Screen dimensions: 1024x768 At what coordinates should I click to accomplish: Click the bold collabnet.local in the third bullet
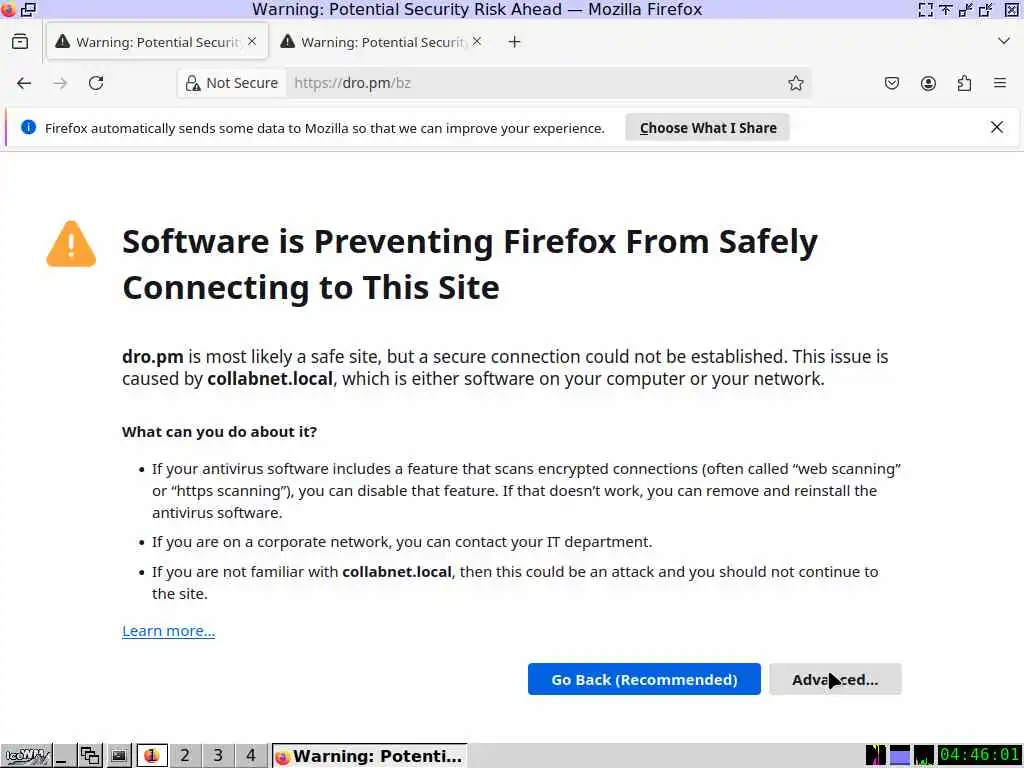coord(397,571)
